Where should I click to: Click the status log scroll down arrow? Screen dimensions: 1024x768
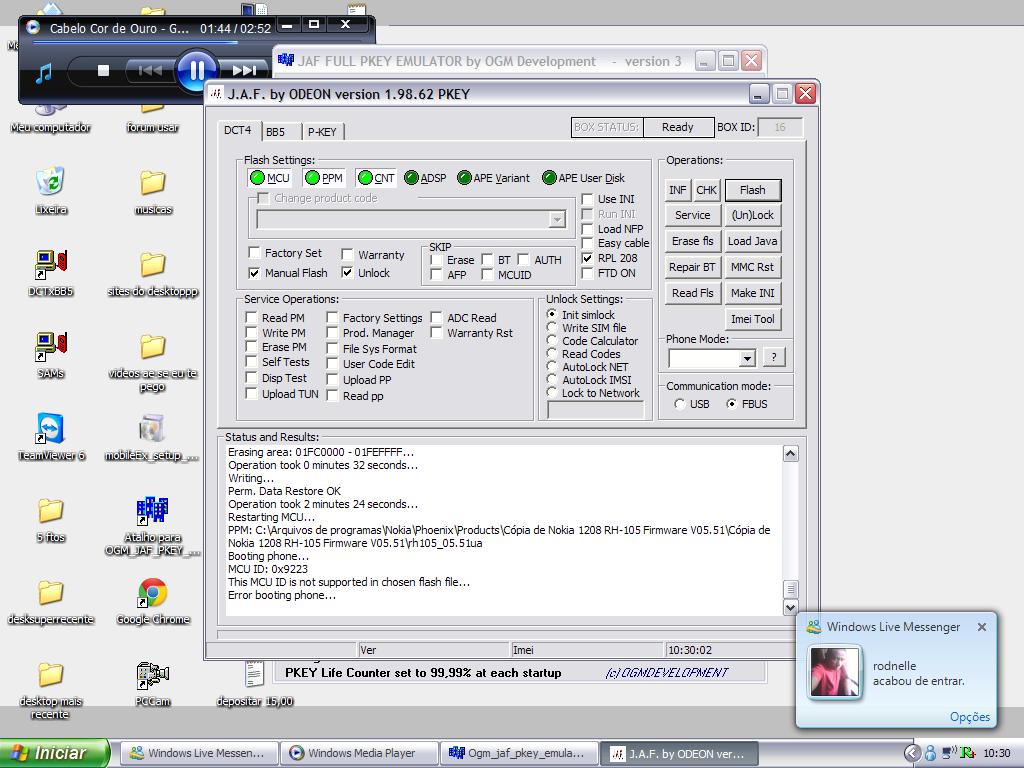(x=790, y=607)
